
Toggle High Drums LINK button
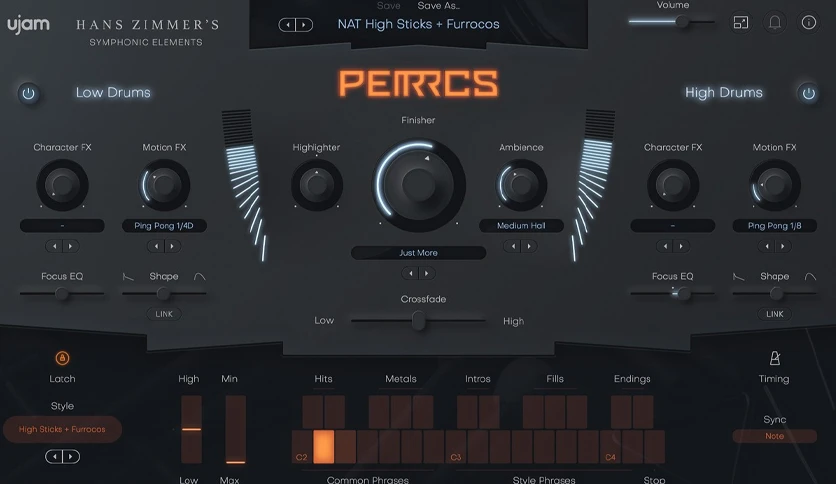[x=775, y=314]
